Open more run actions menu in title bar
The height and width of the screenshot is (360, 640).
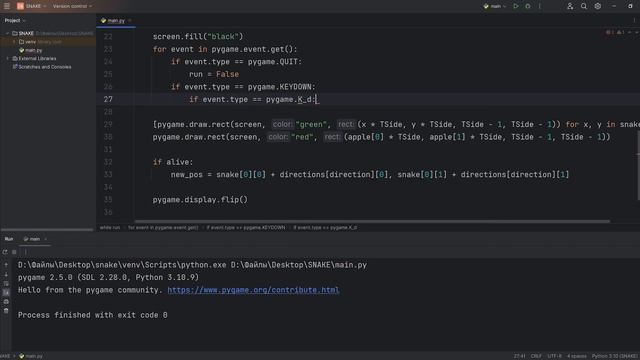tap(540, 6)
